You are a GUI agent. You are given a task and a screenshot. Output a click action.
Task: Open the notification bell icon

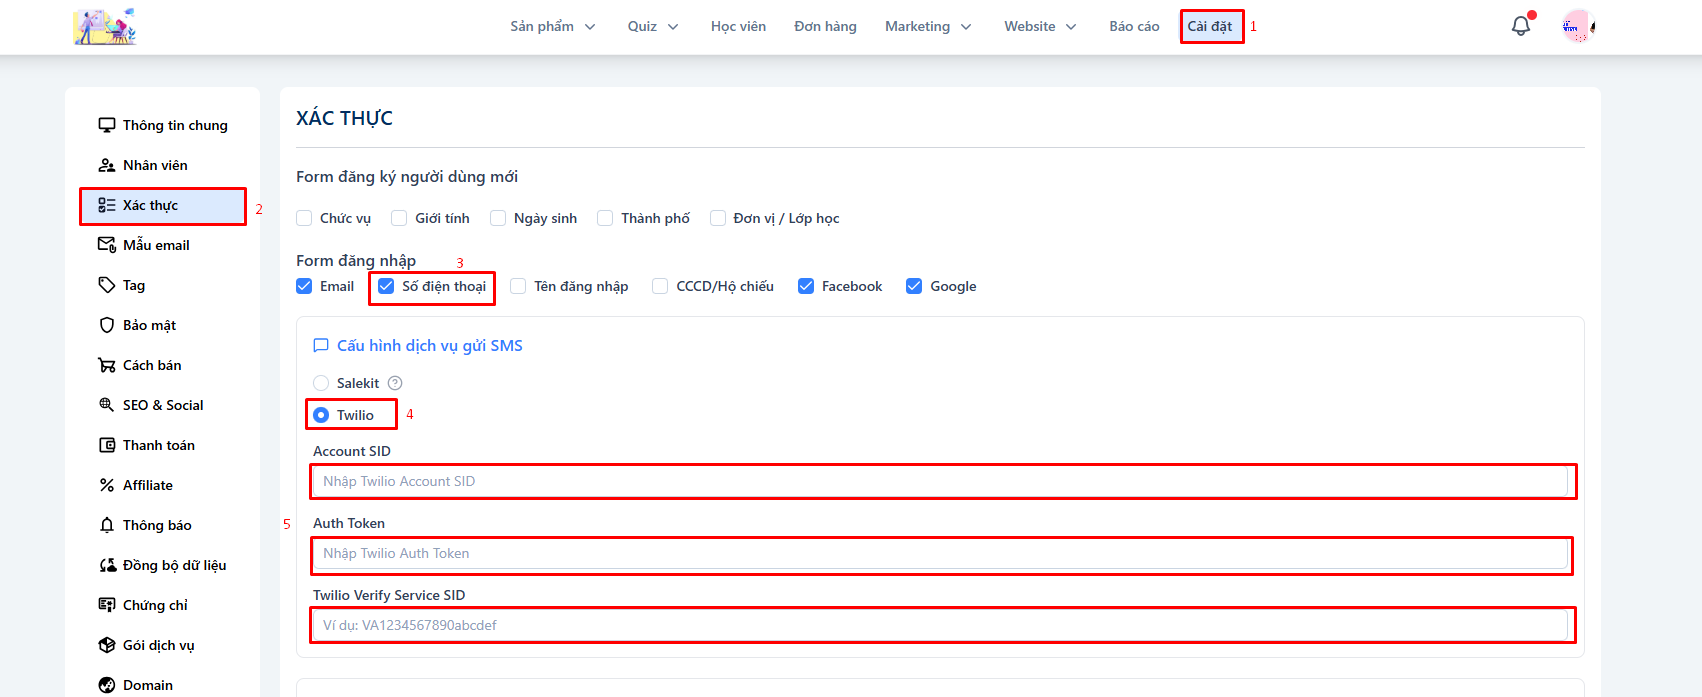tap(1520, 26)
